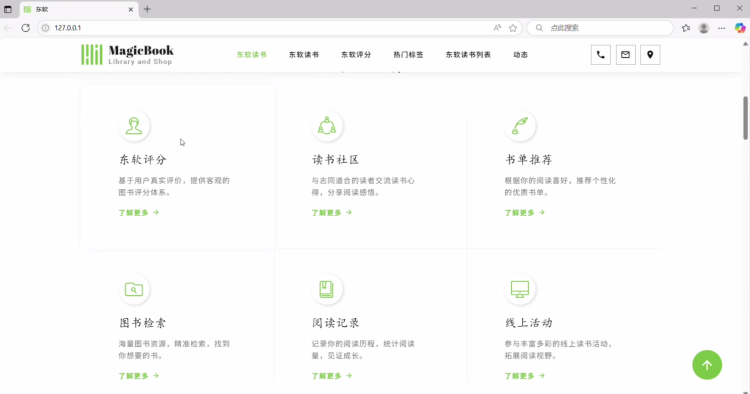750x394 pixels.
Task: Close the 东软 browser tab
Action: click(x=131, y=9)
